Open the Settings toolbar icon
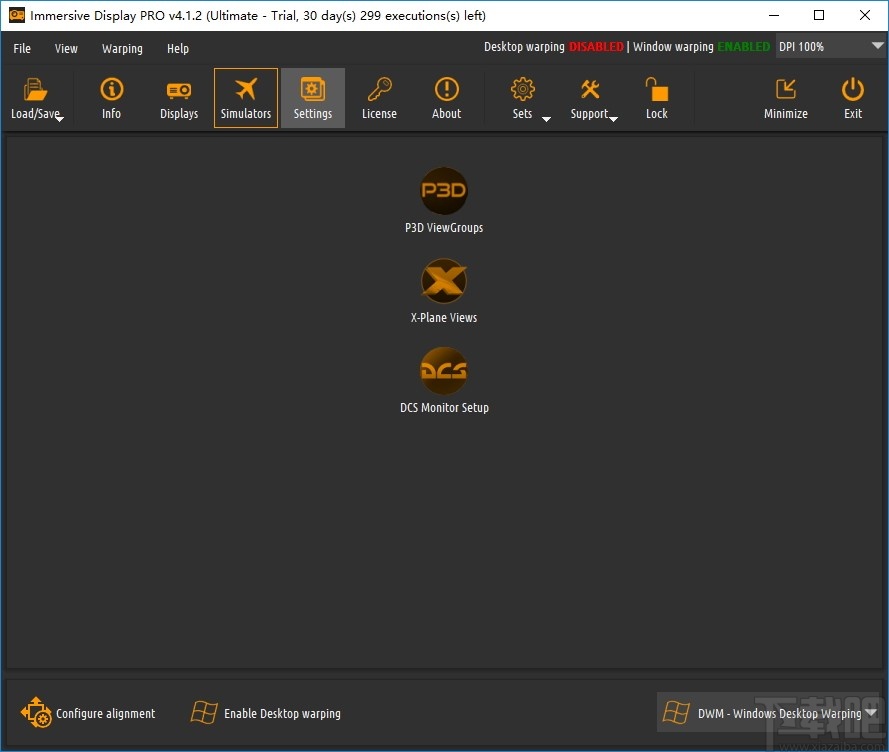The image size is (889, 752). coord(313,90)
